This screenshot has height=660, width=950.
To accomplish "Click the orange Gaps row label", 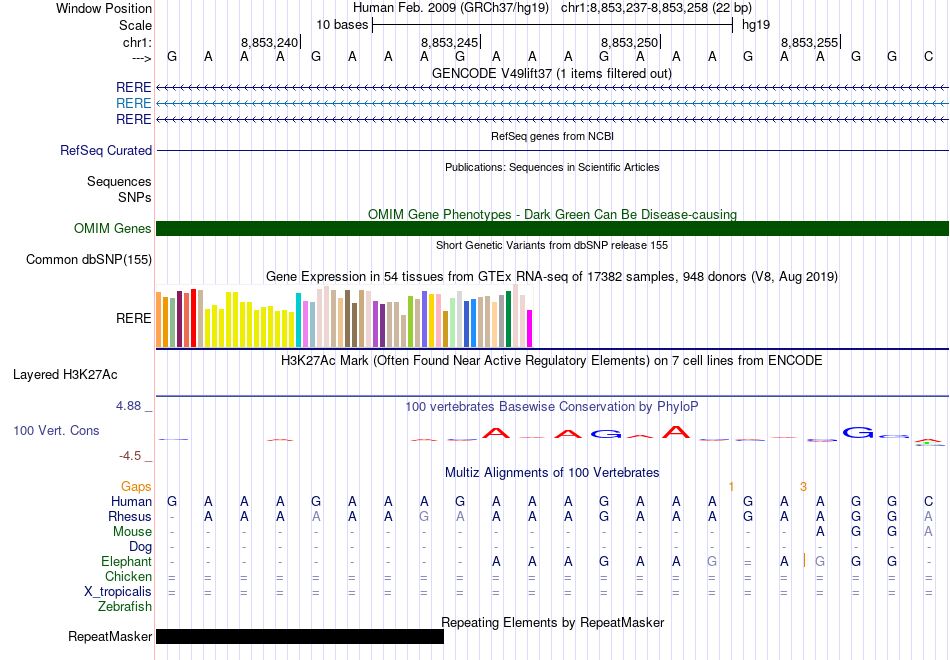I will pyautogui.click(x=136, y=487).
